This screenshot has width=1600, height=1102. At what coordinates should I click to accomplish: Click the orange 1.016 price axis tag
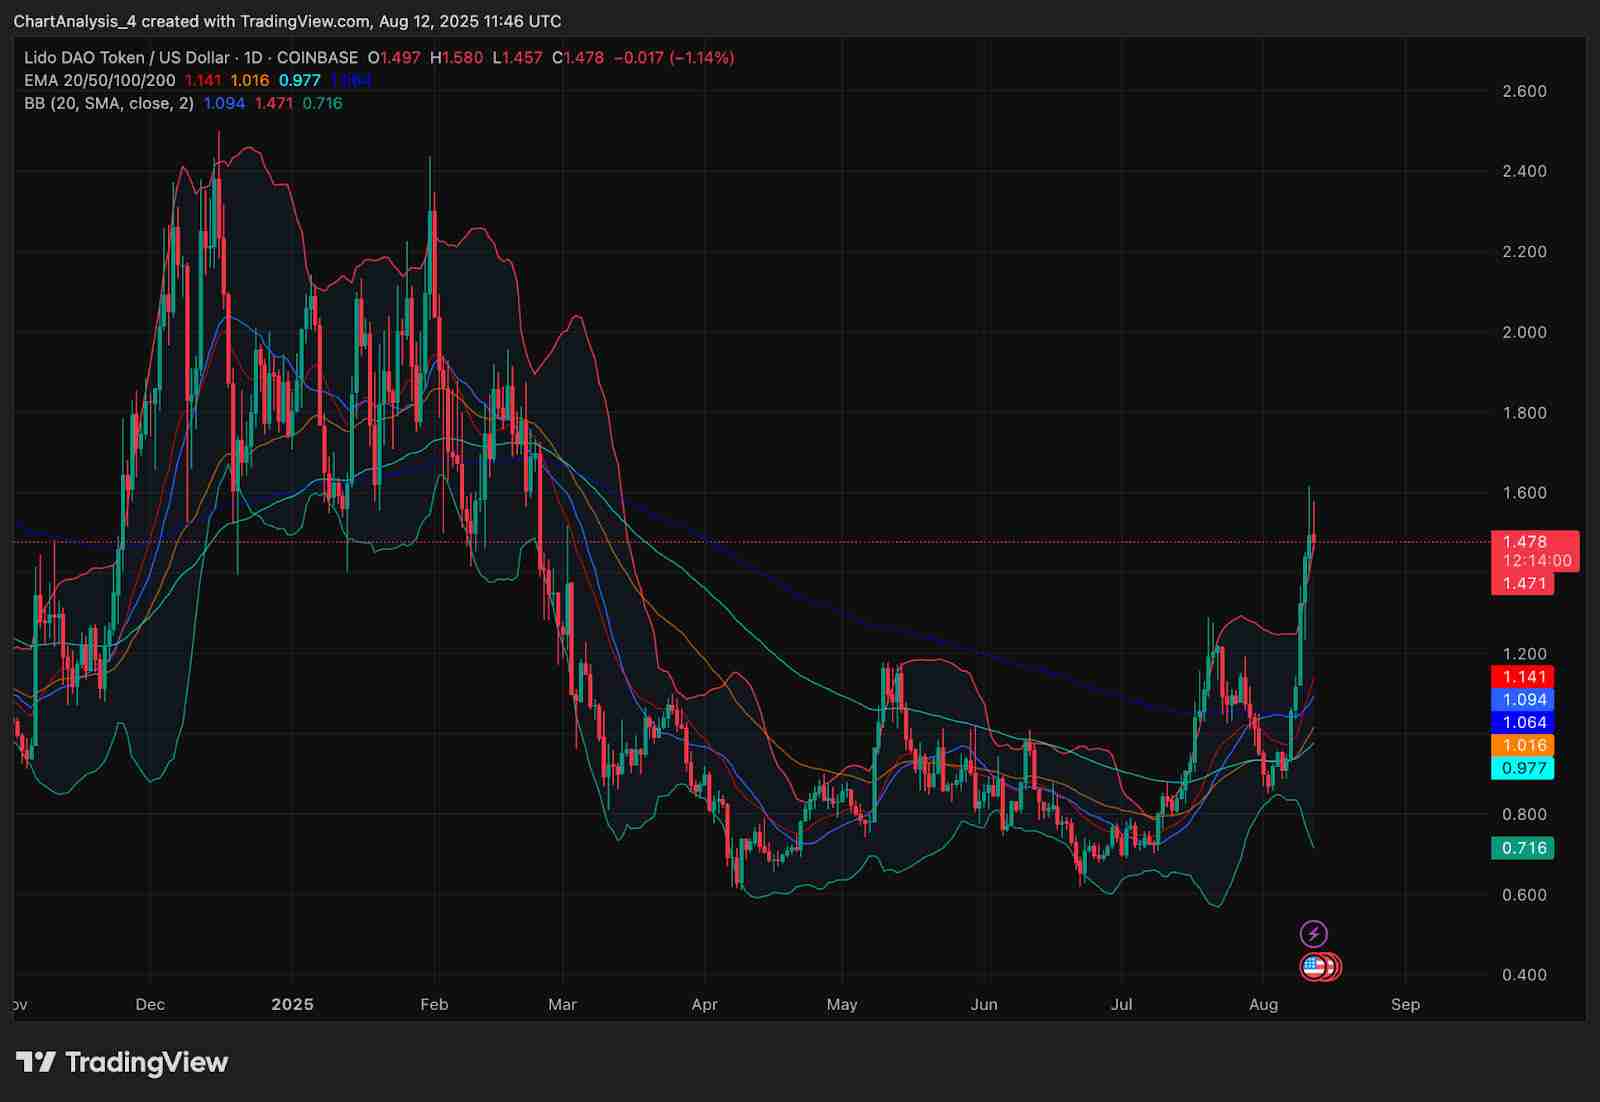coord(1522,745)
